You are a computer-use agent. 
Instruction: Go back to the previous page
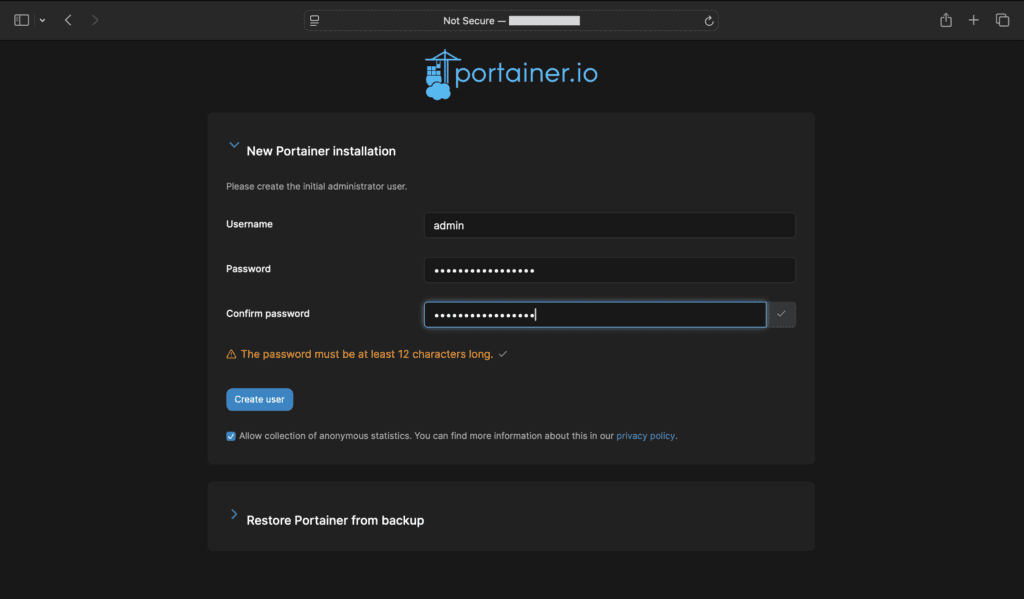[x=68, y=20]
